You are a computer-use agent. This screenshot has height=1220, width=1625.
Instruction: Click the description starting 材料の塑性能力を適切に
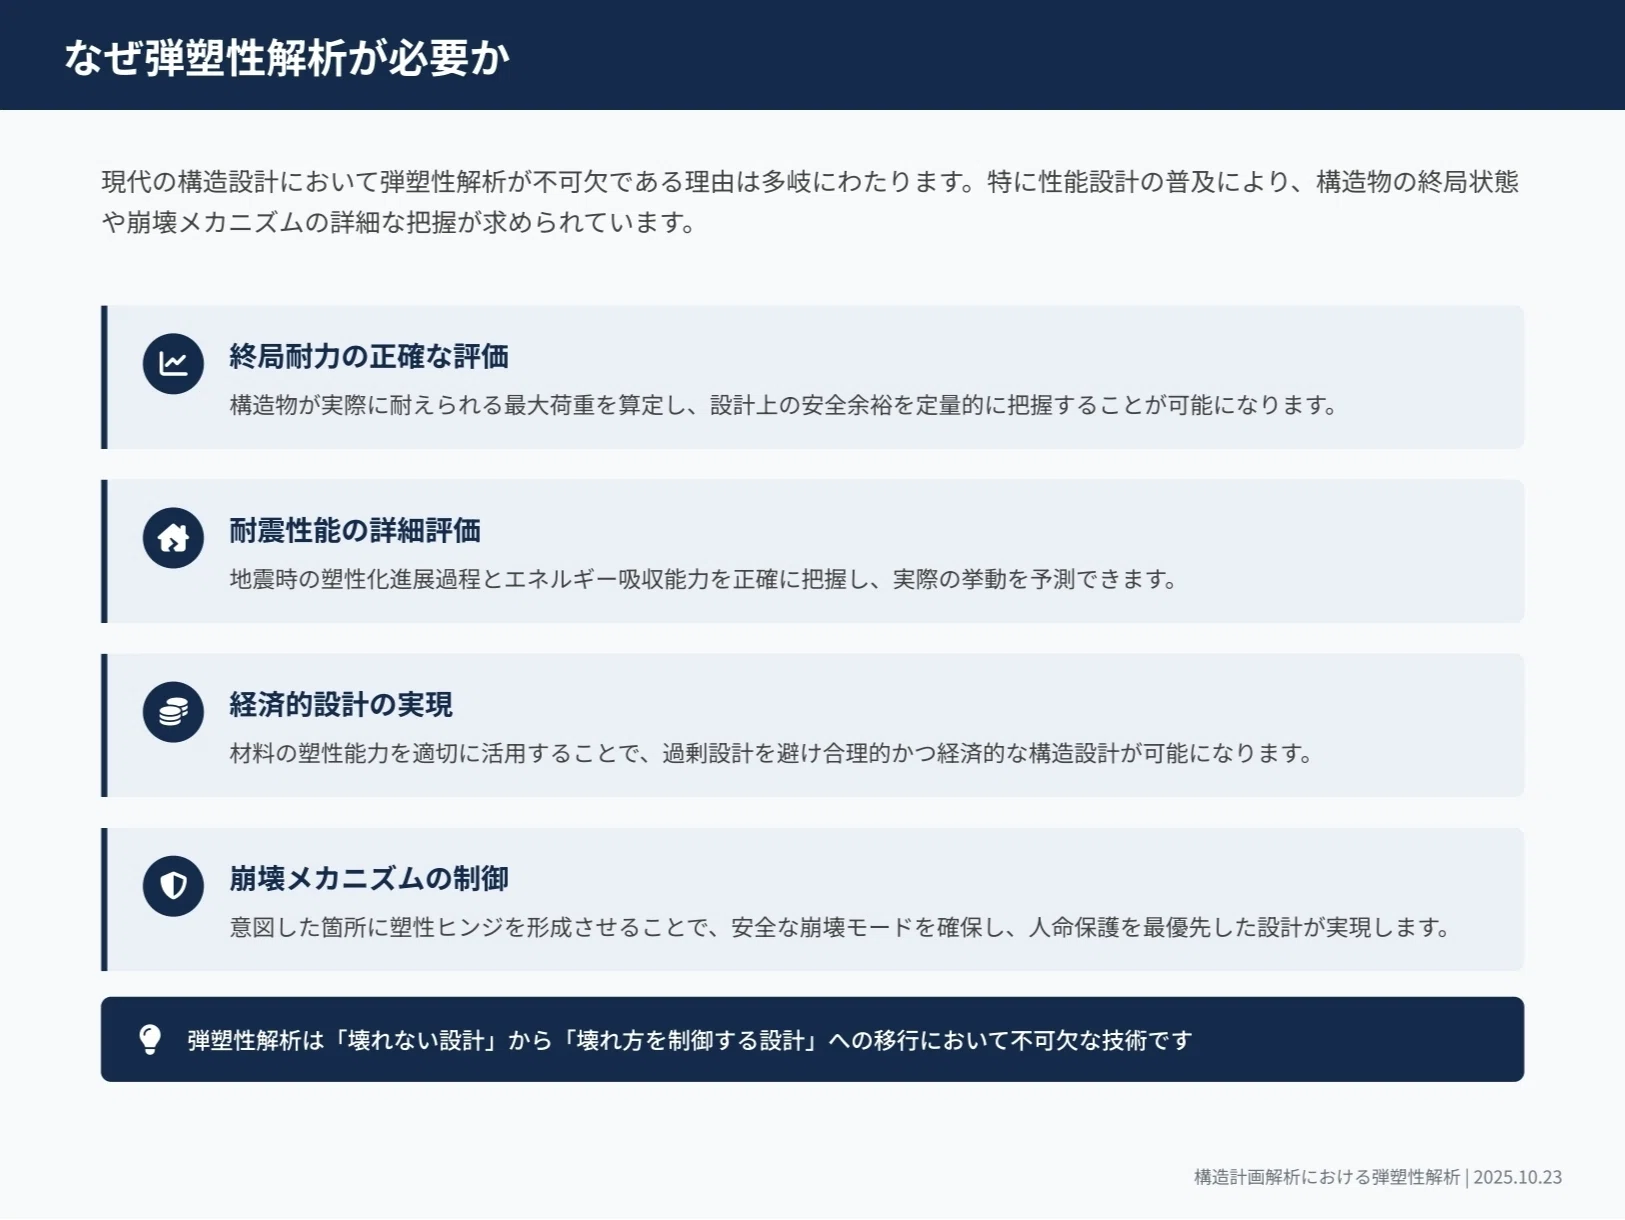(772, 753)
